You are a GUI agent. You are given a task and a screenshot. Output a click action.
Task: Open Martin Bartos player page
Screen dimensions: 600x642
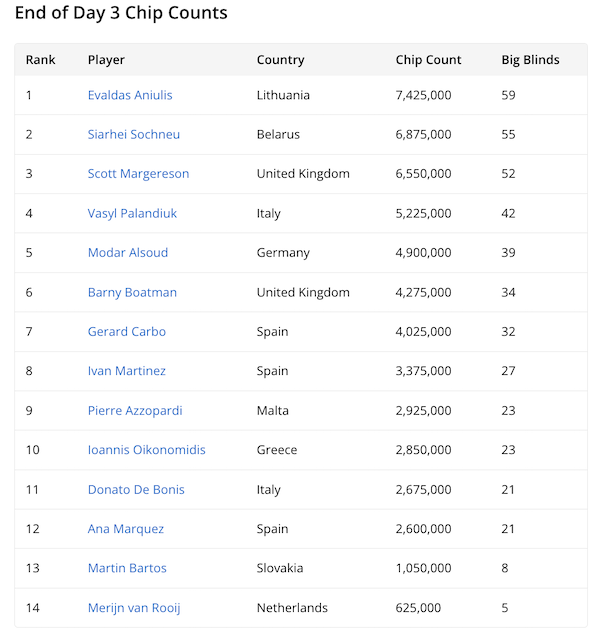pyautogui.click(x=127, y=568)
